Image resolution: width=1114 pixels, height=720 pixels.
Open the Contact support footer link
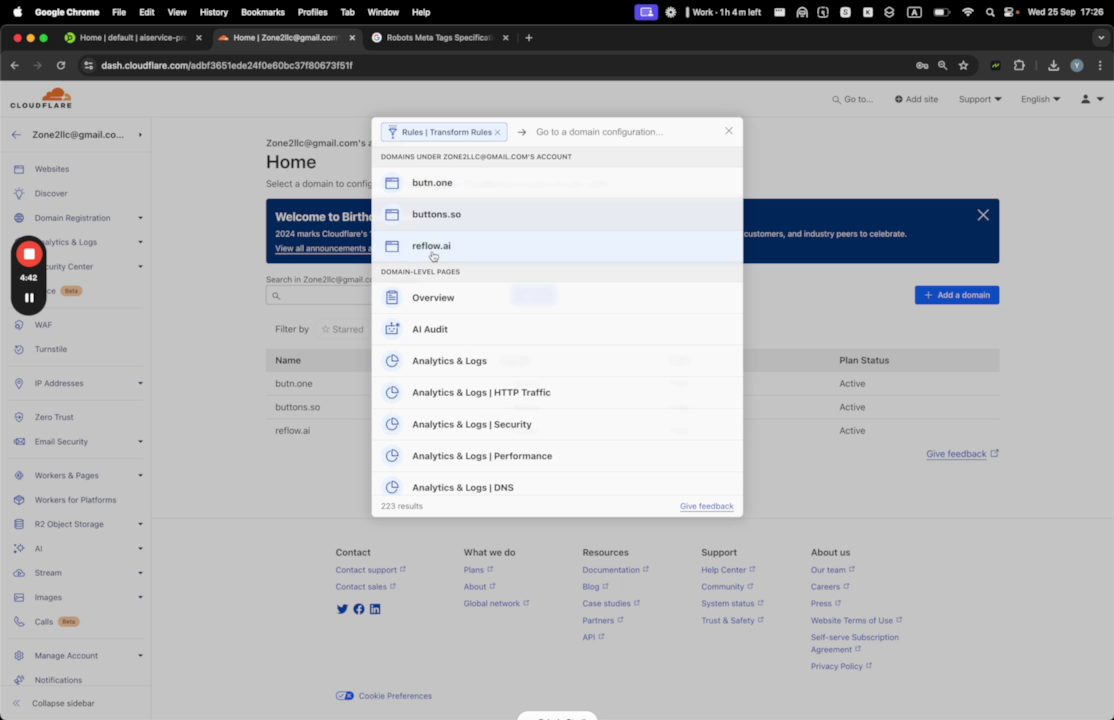[x=370, y=570]
